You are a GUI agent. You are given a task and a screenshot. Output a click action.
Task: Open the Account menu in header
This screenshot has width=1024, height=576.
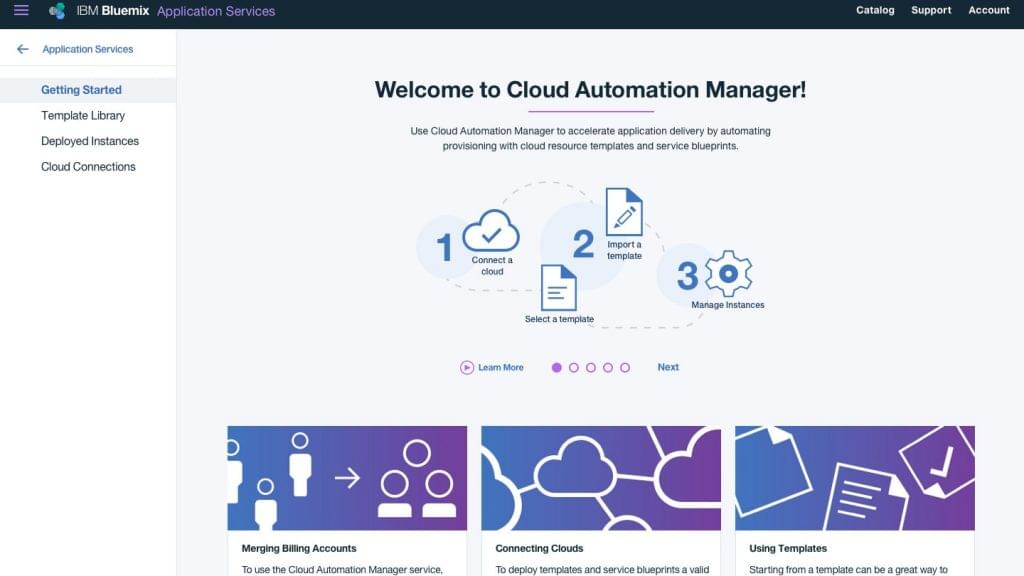pos(989,10)
